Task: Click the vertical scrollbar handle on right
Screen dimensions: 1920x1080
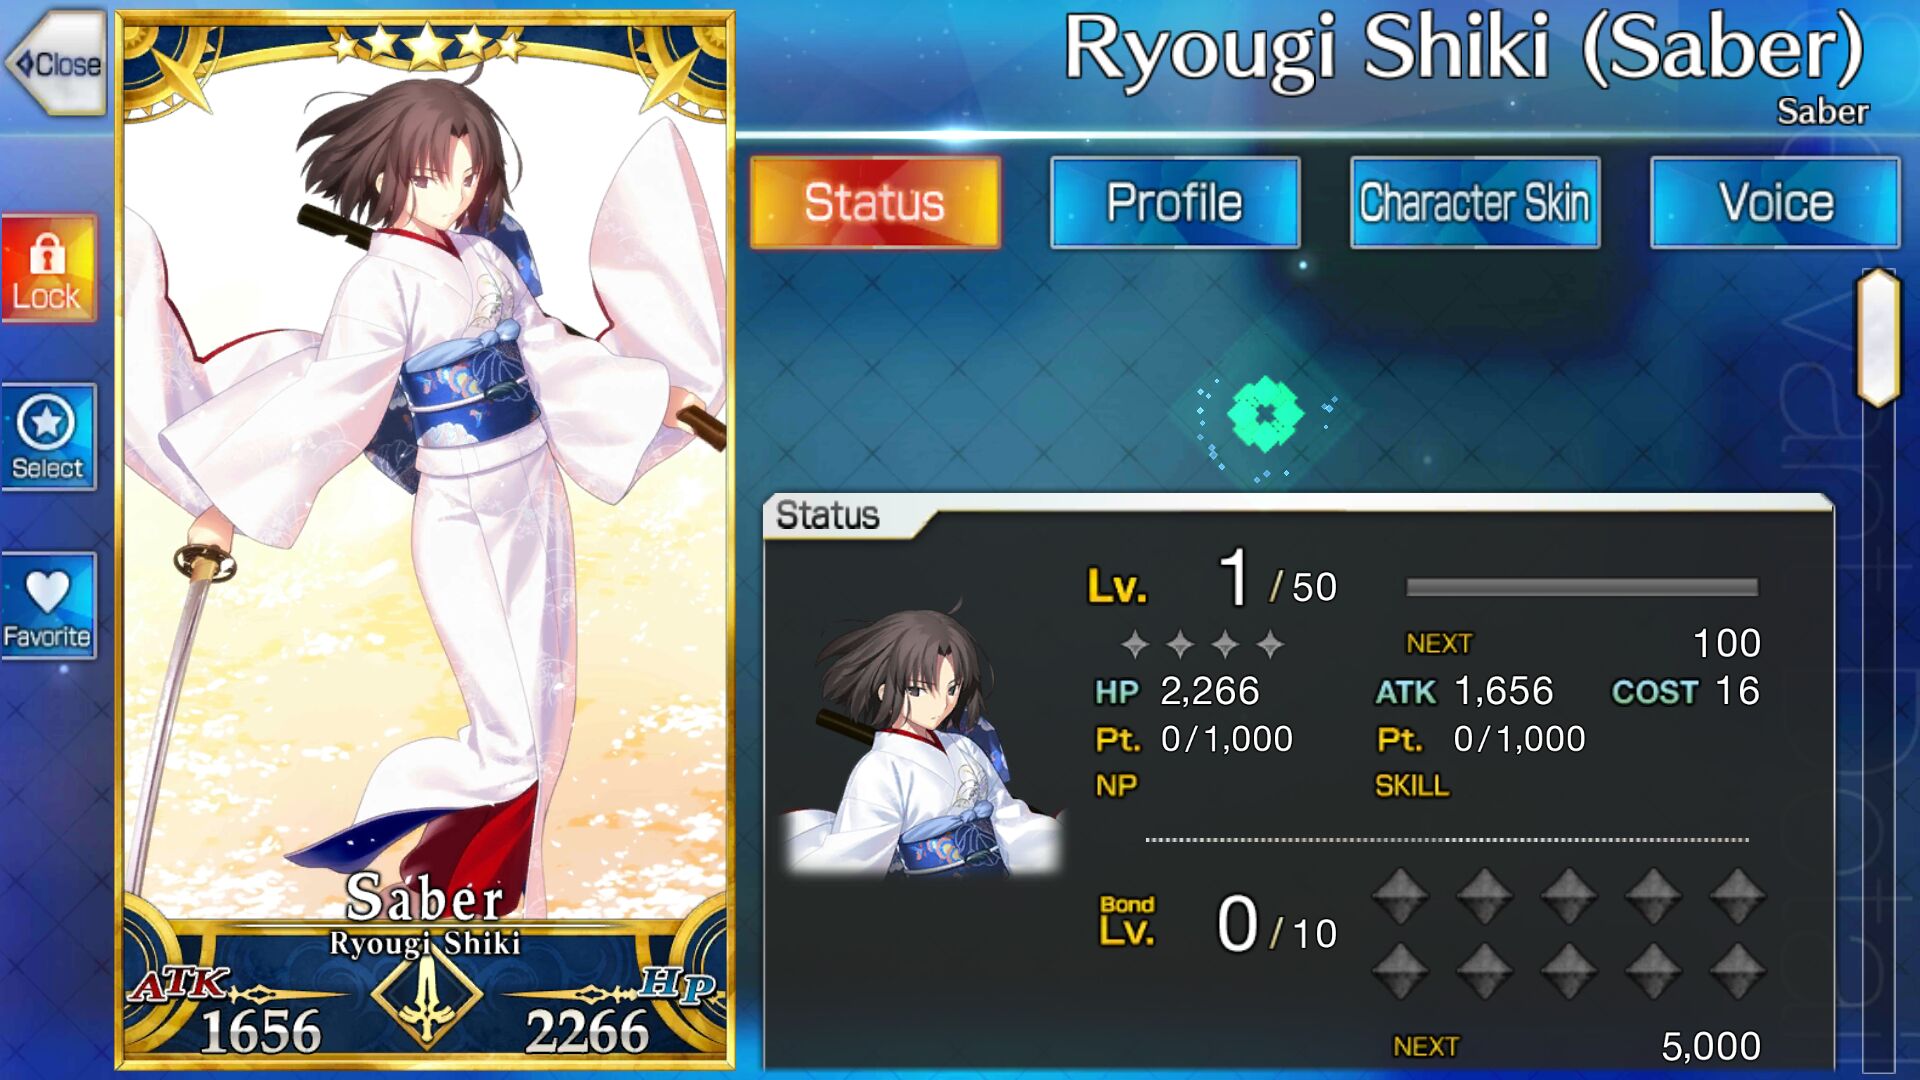Action: coord(1878,337)
